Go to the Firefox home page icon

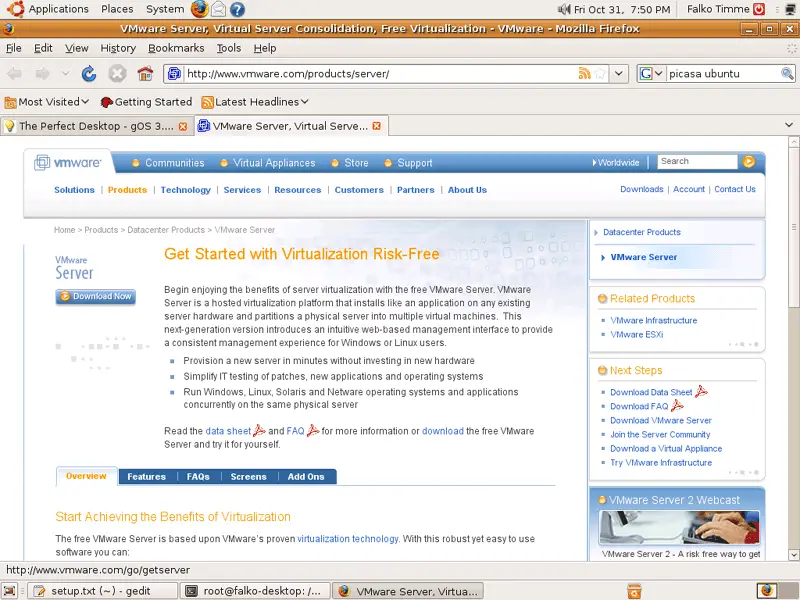145,73
